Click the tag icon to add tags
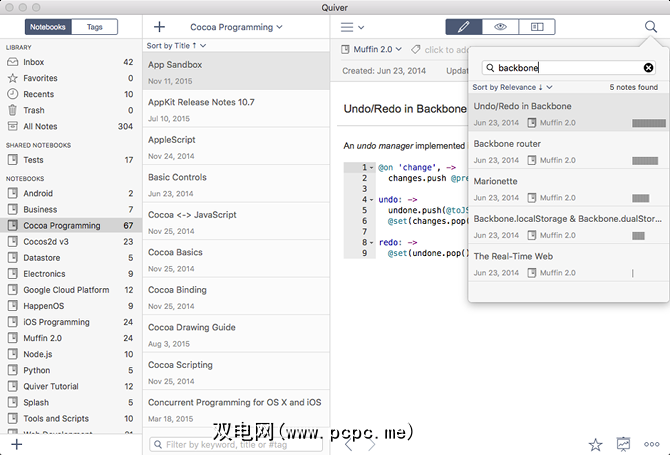This screenshot has height=455, width=670. pyautogui.click(x=415, y=50)
